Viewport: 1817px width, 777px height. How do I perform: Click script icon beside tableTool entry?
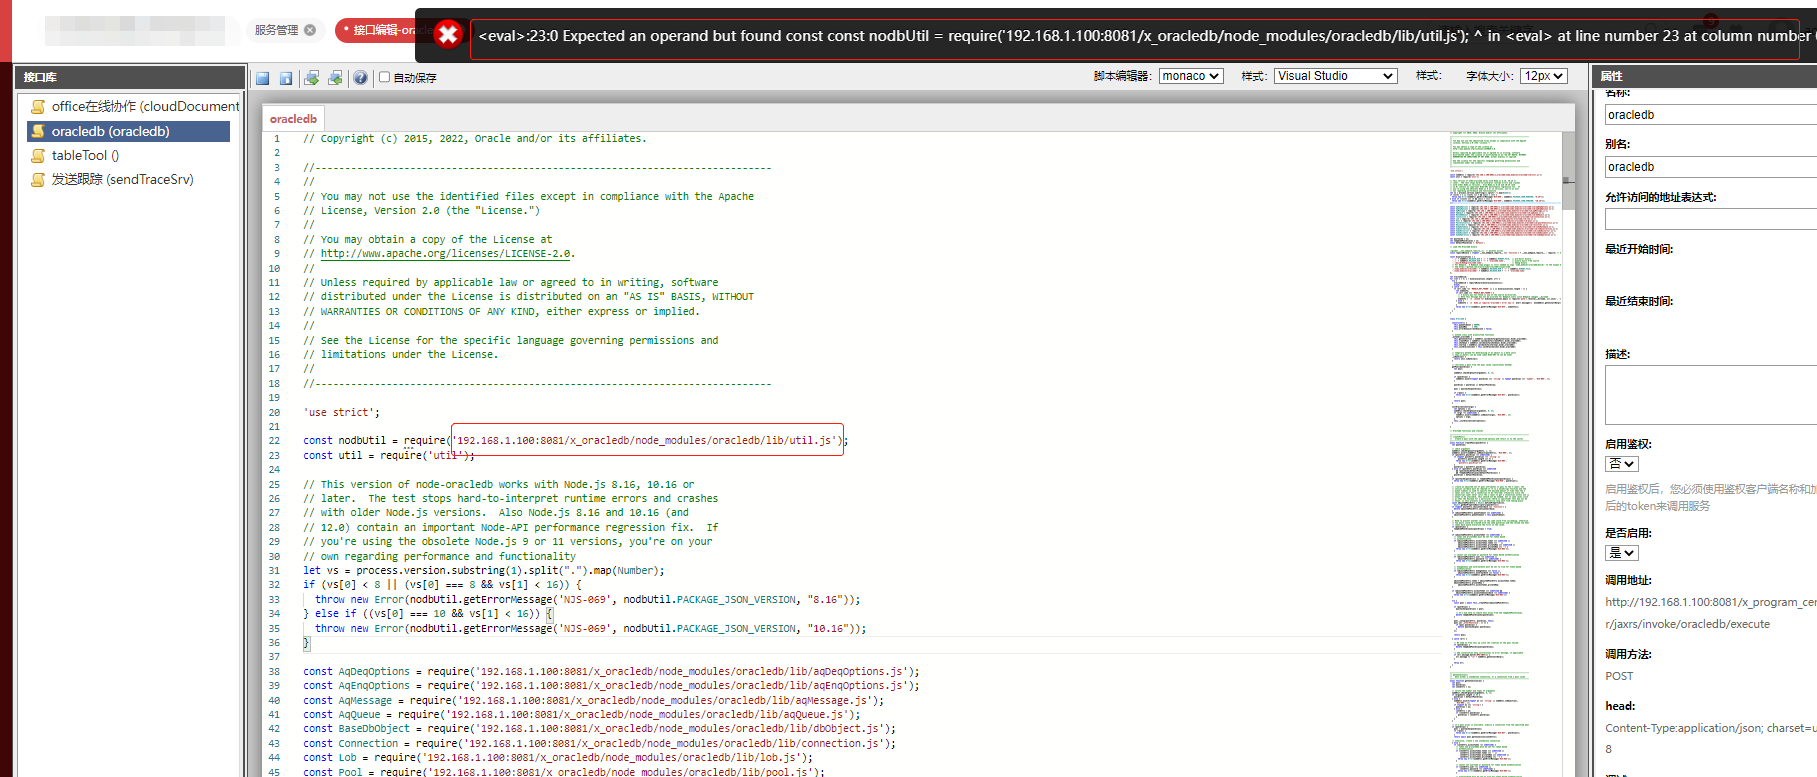[x=38, y=155]
